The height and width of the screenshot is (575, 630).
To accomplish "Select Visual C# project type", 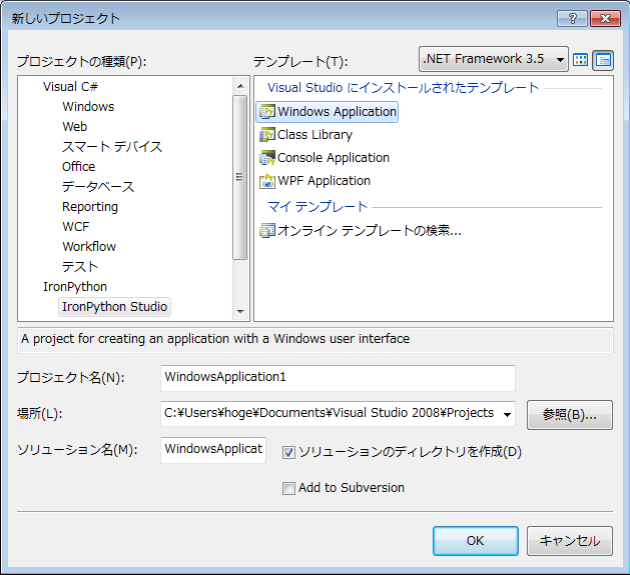I will 70,87.
